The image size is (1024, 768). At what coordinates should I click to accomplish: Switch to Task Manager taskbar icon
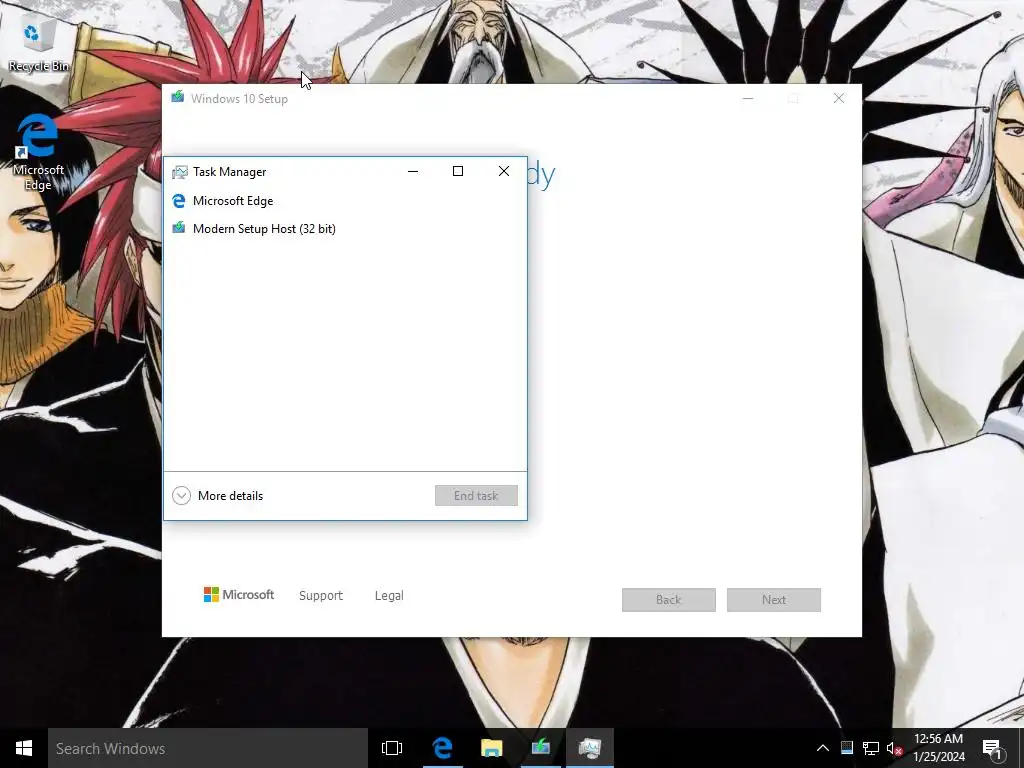pos(590,748)
